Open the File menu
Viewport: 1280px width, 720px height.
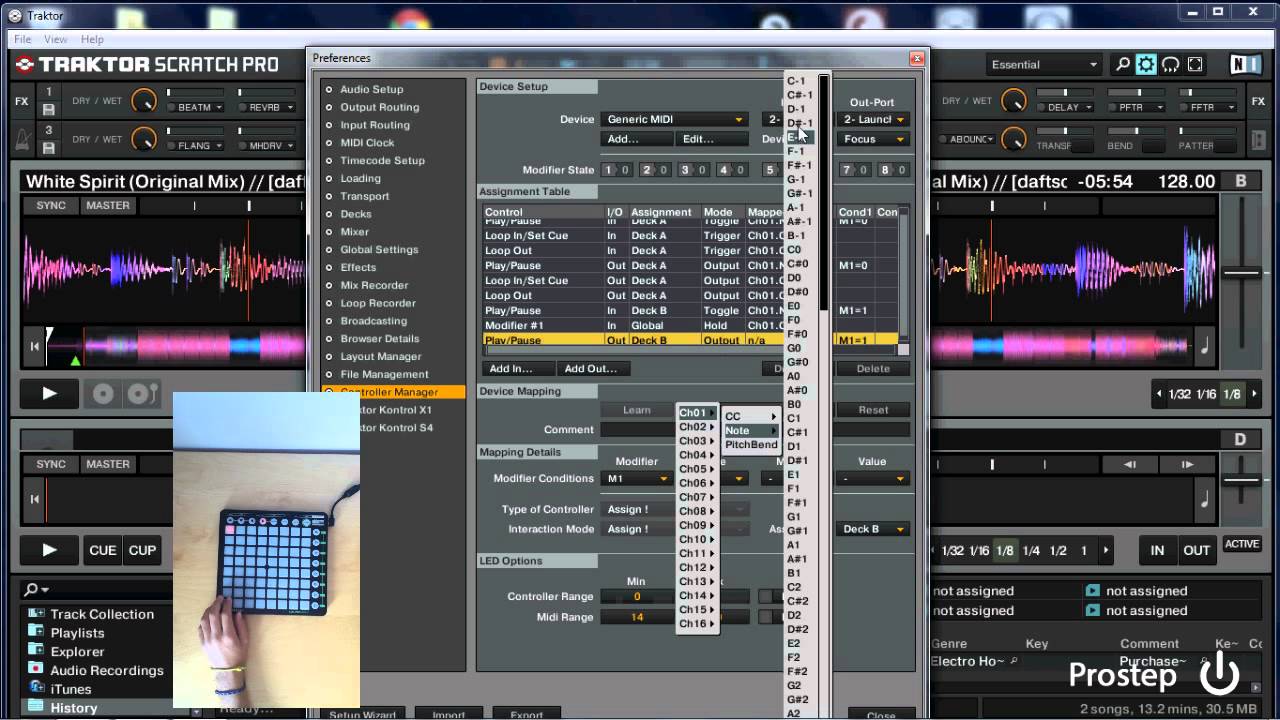pos(22,39)
